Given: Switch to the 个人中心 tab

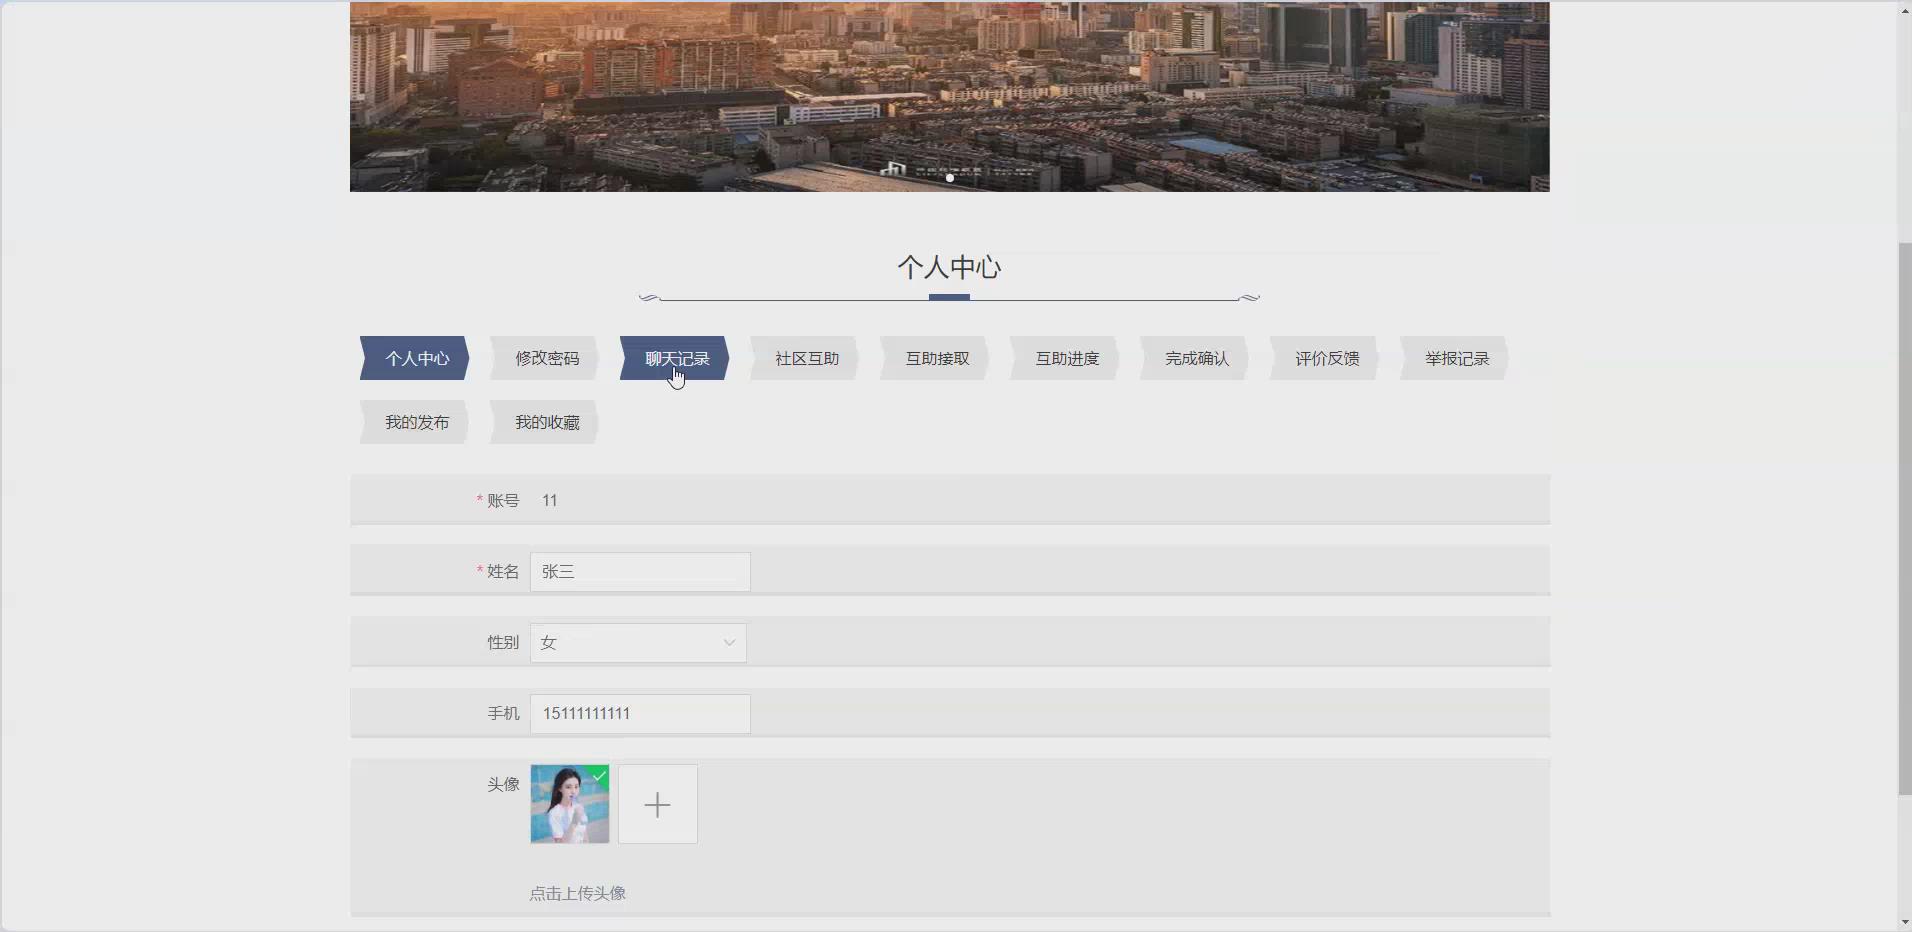Looking at the screenshot, I should pyautogui.click(x=415, y=358).
